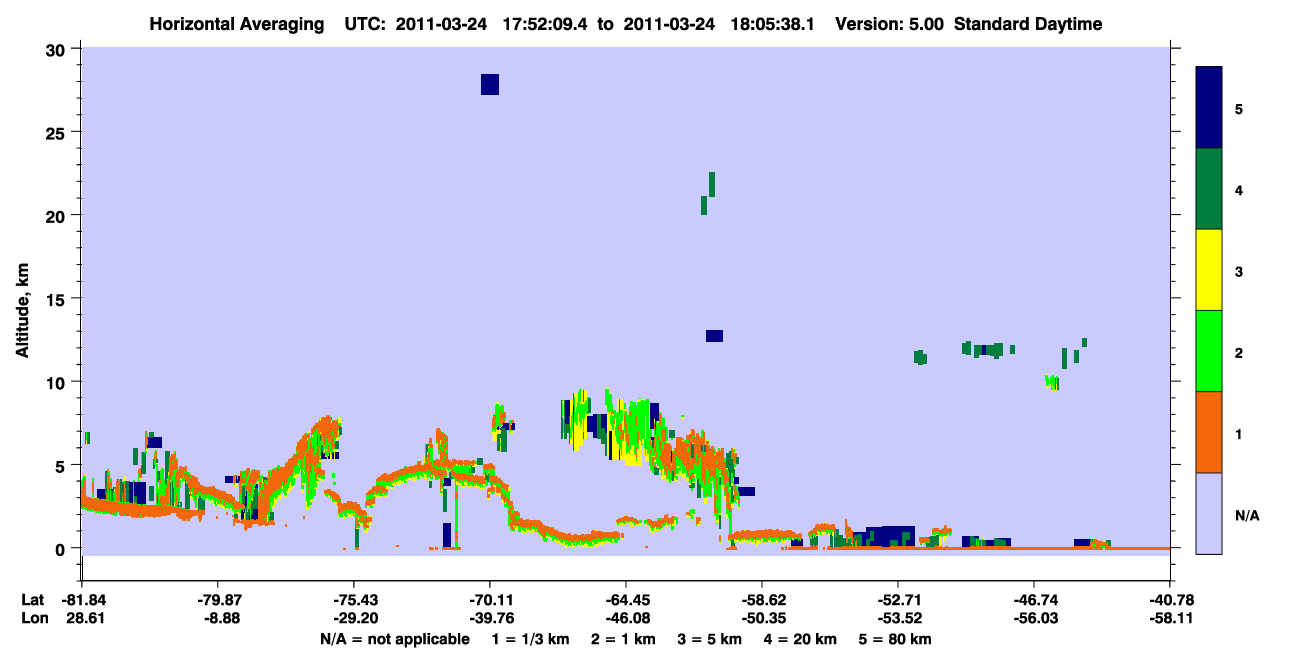Select the bright green level 2 colorbar segment
Viewport: 1300px width, 667px height.
pyautogui.click(x=1209, y=351)
